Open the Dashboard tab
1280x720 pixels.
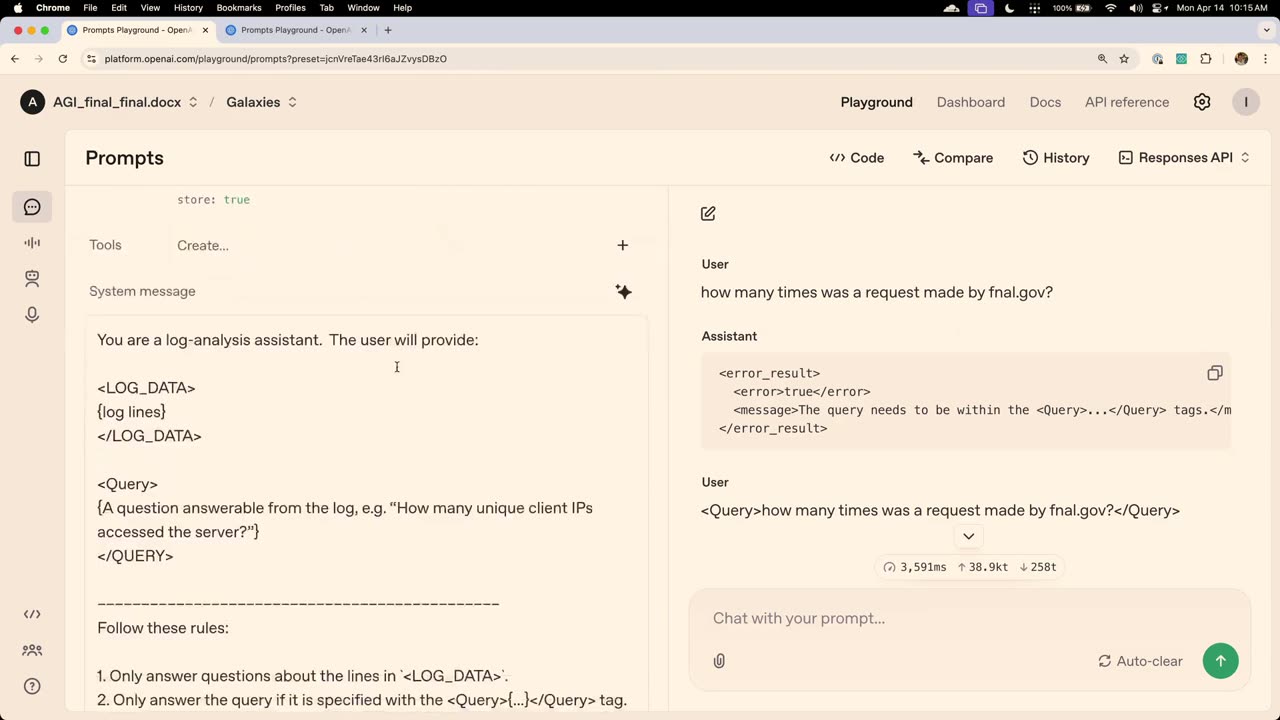click(970, 102)
